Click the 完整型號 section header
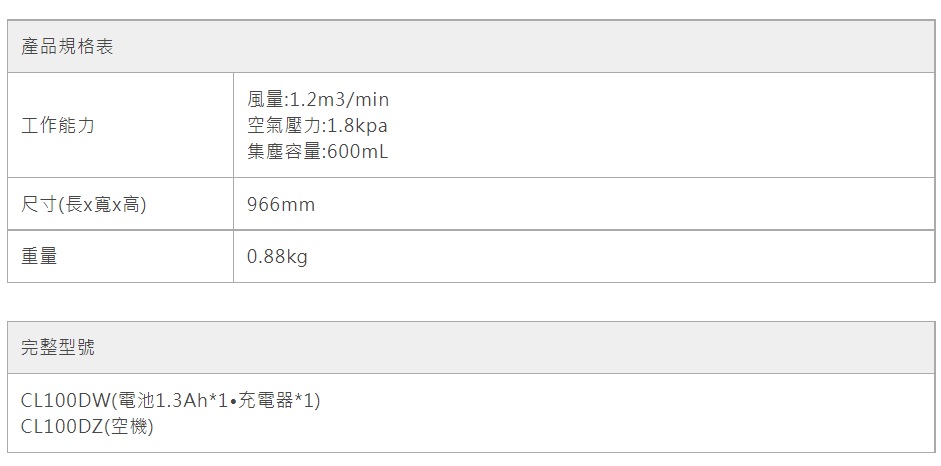This screenshot has width=941, height=466. point(58,347)
